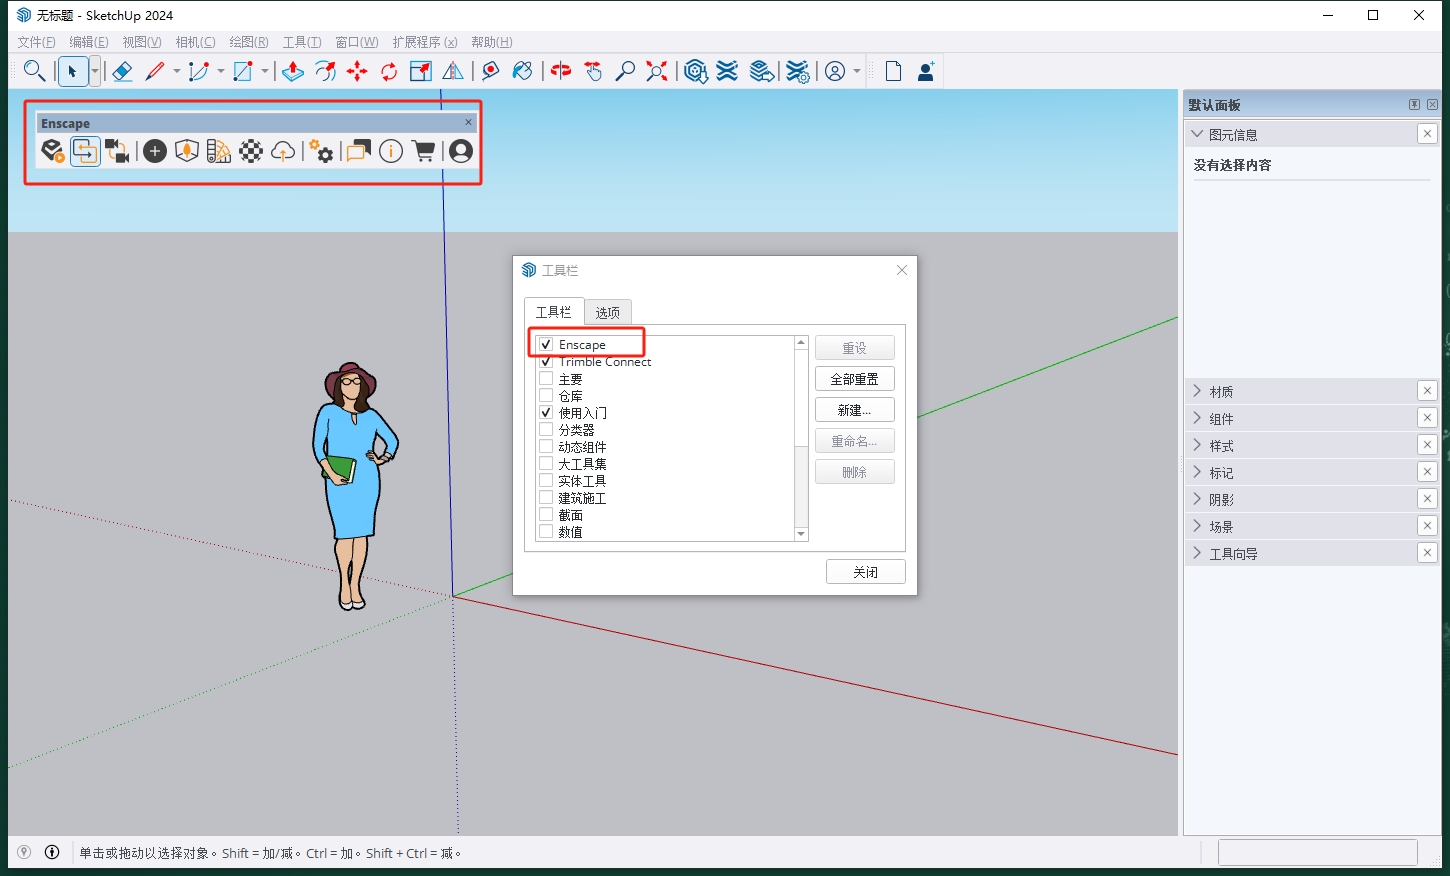
Task: Disable the Trimble Connect toolbar checkbox
Action: click(x=546, y=361)
